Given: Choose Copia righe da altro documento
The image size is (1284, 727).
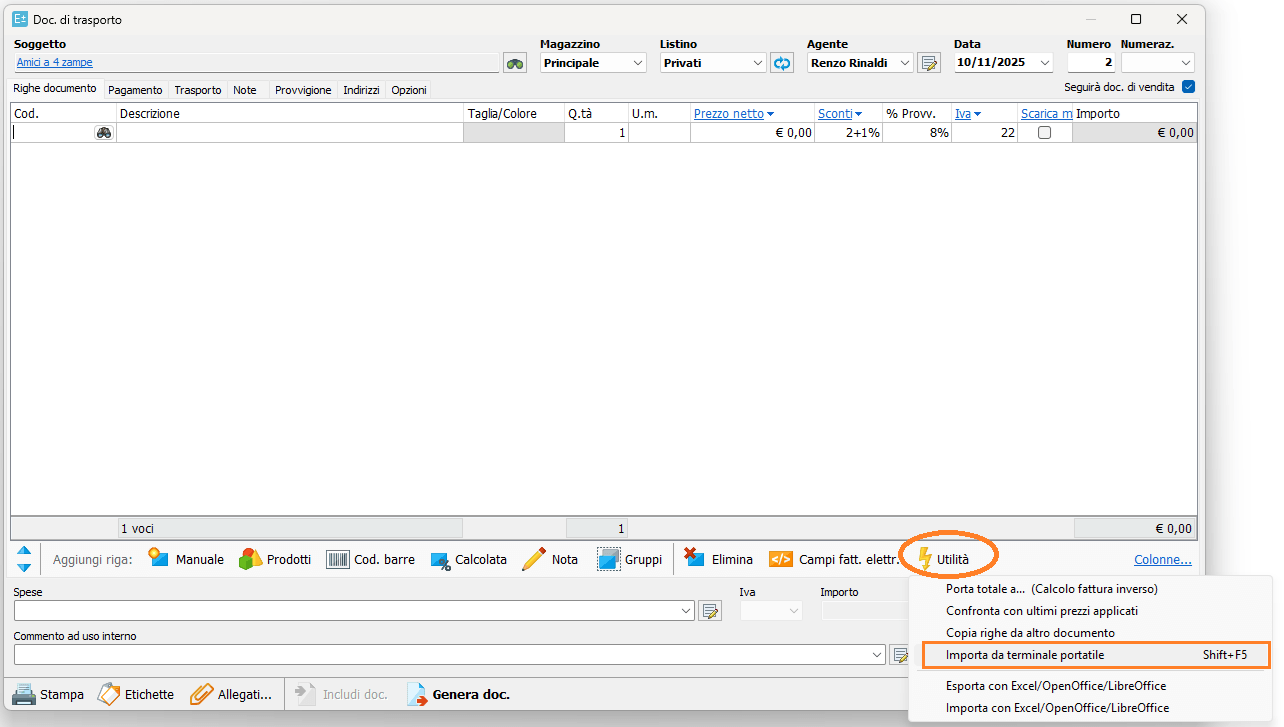Looking at the screenshot, I should click(1030, 633).
